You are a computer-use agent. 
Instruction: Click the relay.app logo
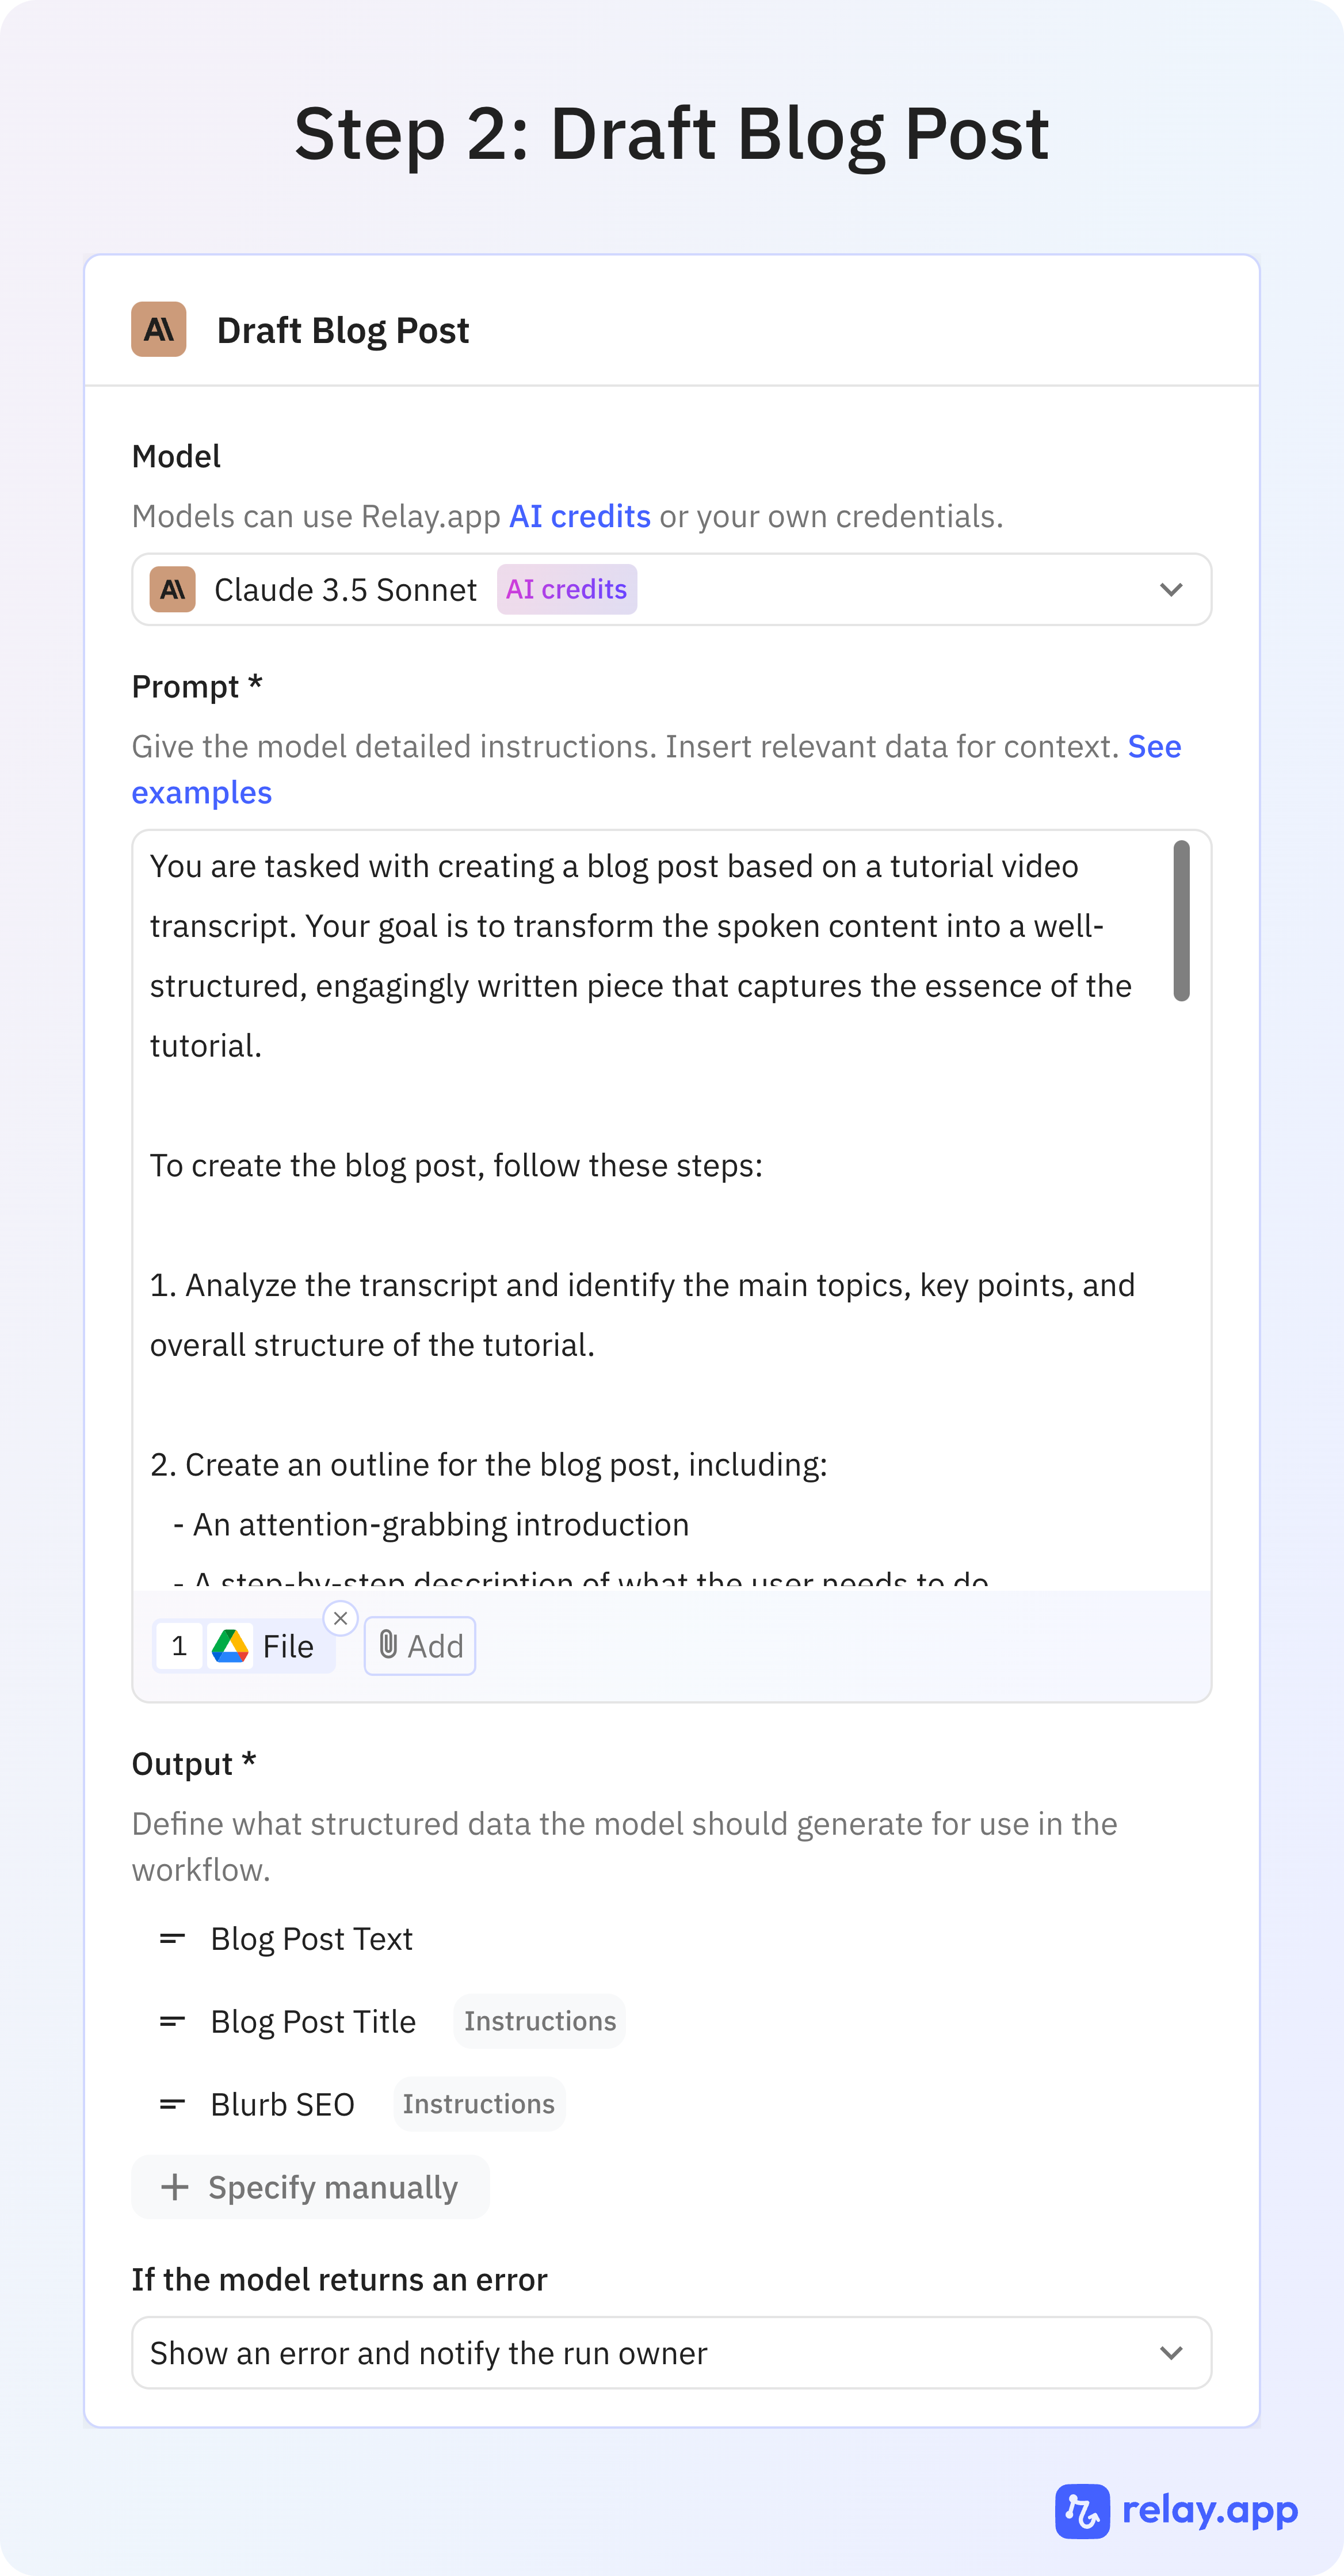click(x=1177, y=2511)
